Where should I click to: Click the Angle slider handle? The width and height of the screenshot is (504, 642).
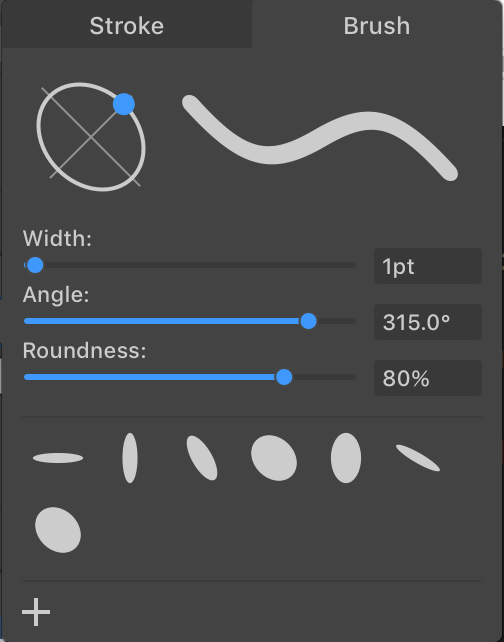(x=308, y=321)
